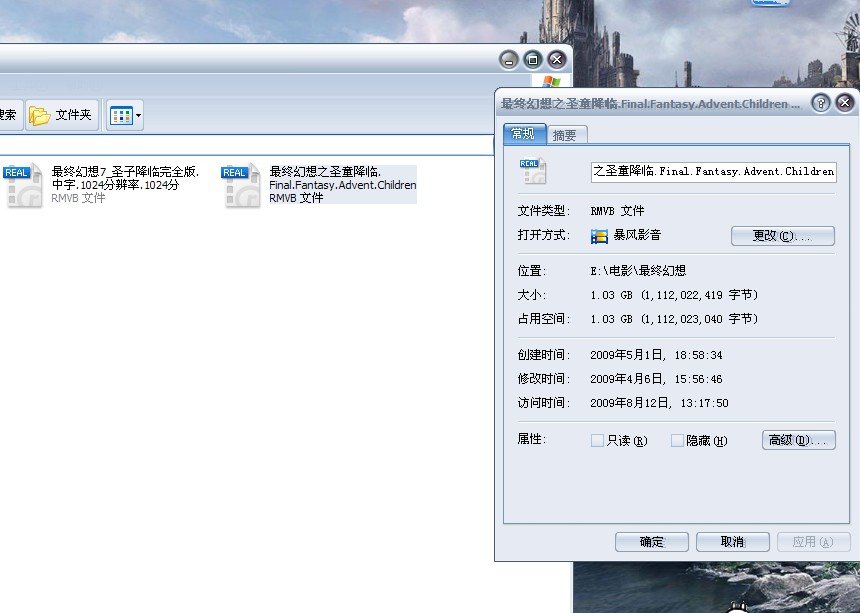Close the file properties dialog
Viewport: 860px width, 613px height.
click(x=844, y=103)
